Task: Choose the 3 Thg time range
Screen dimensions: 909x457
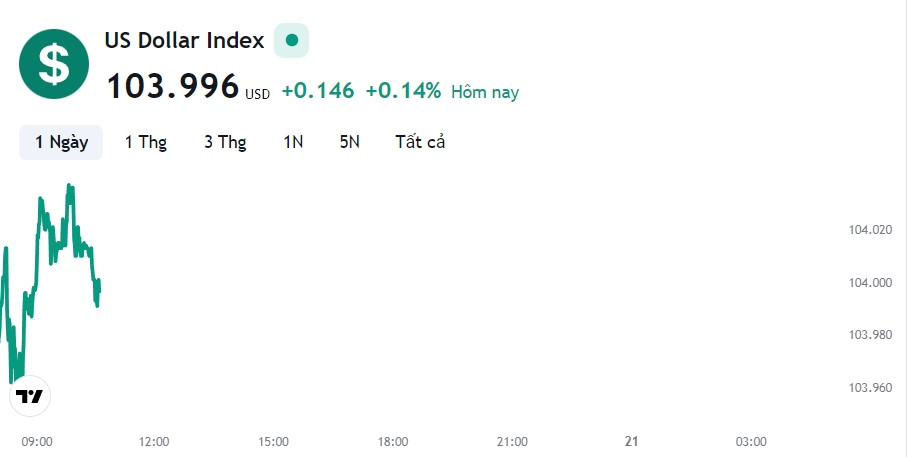Action: click(x=225, y=142)
